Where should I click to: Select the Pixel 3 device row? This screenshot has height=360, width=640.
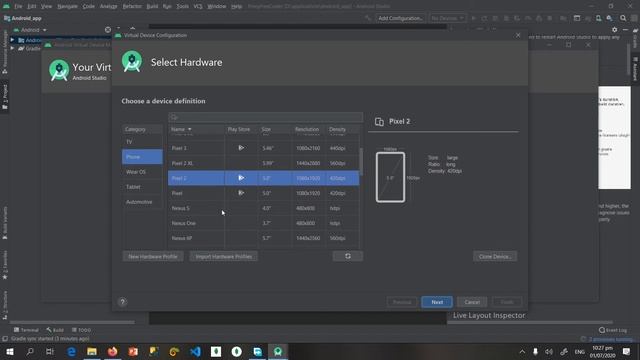click(x=264, y=148)
